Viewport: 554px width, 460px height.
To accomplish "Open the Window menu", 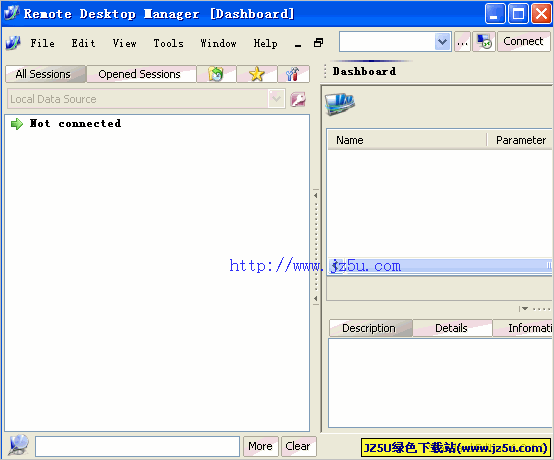I will click(218, 43).
